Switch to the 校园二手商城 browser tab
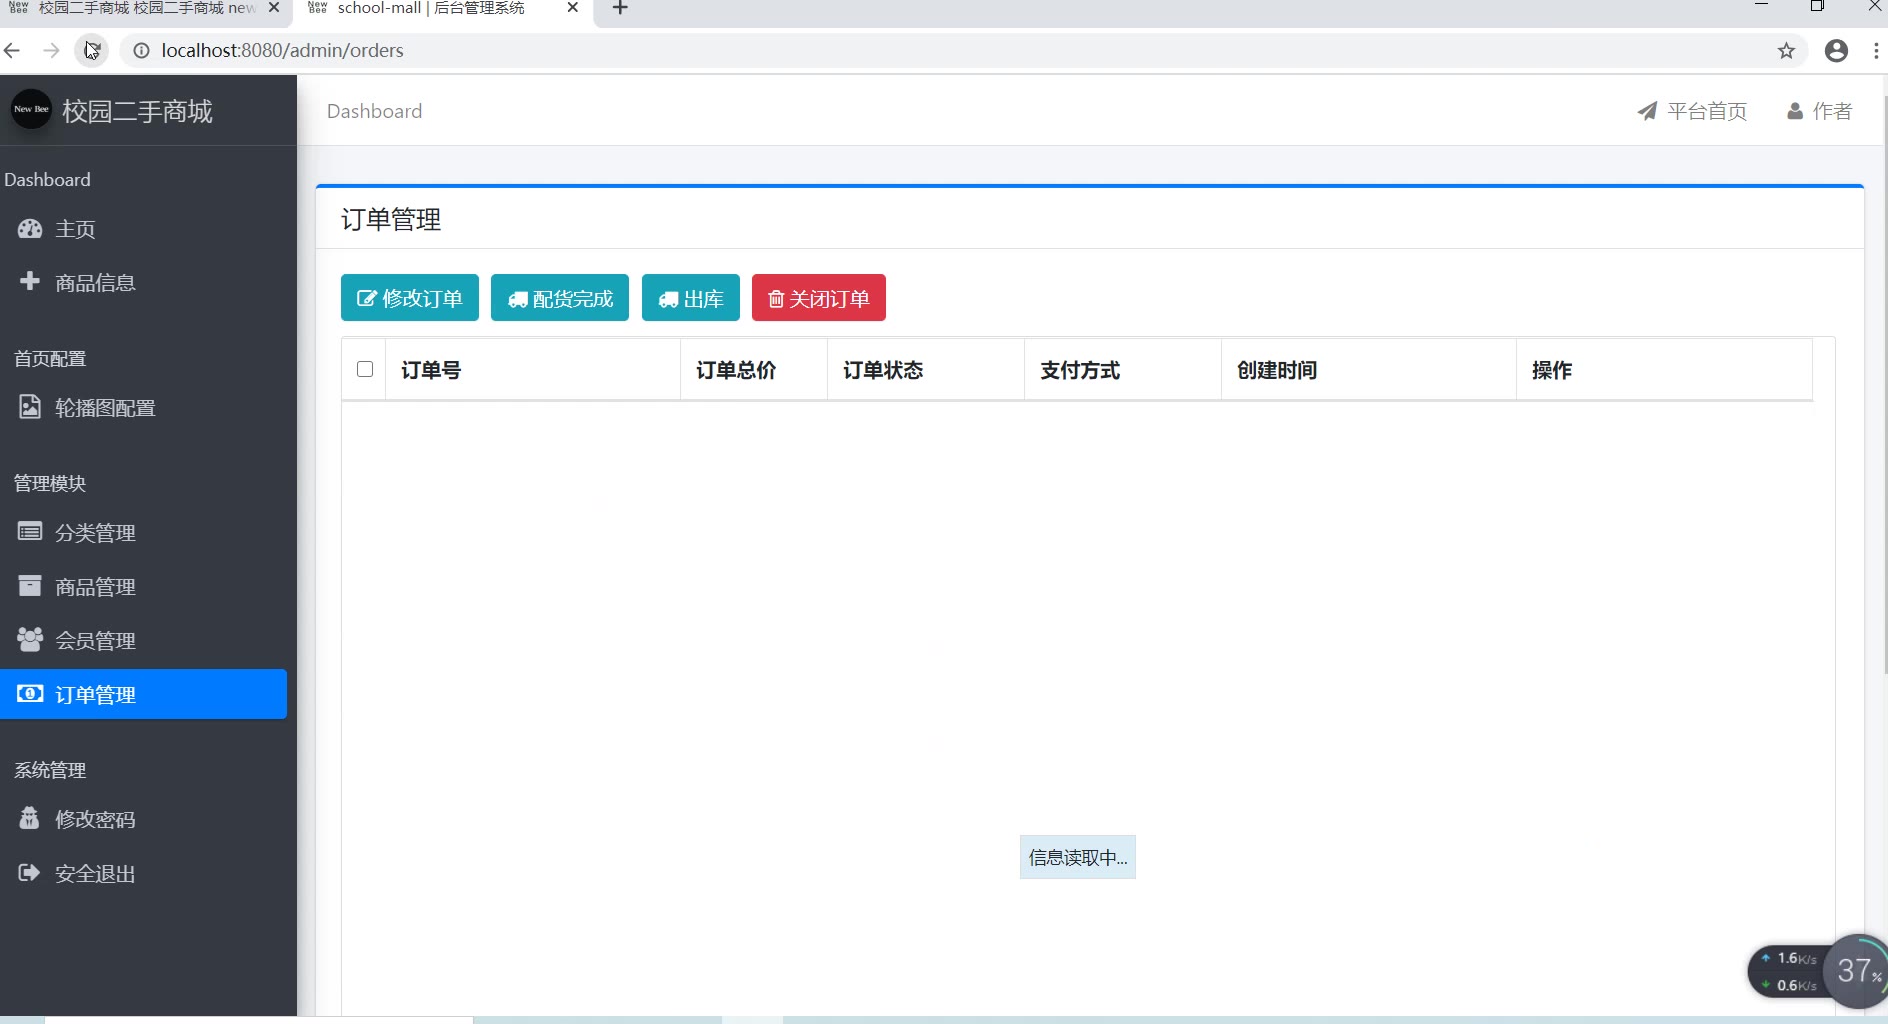Image resolution: width=1888 pixels, height=1024 pixels. pyautogui.click(x=140, y=9)
